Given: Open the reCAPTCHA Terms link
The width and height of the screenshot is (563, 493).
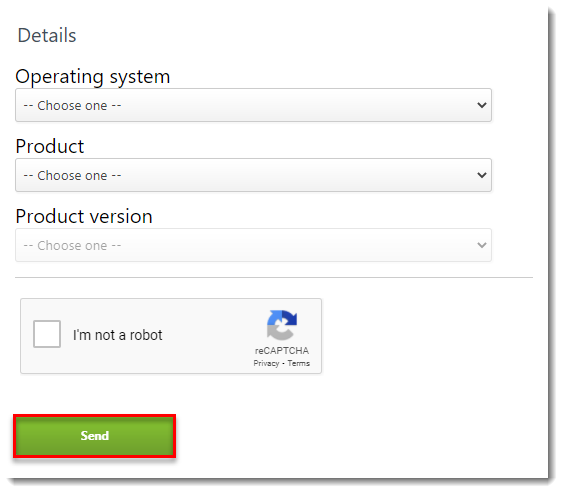Looking at the screenshot, I should coord(298,363).
